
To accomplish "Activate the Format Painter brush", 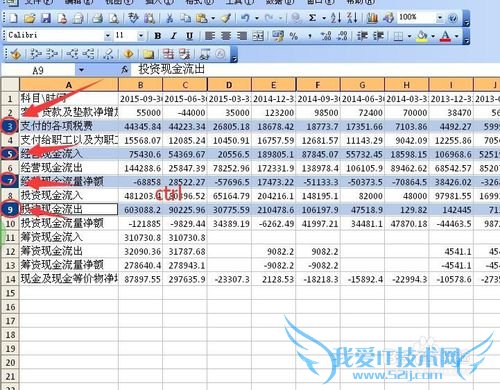I will point(226,18).
